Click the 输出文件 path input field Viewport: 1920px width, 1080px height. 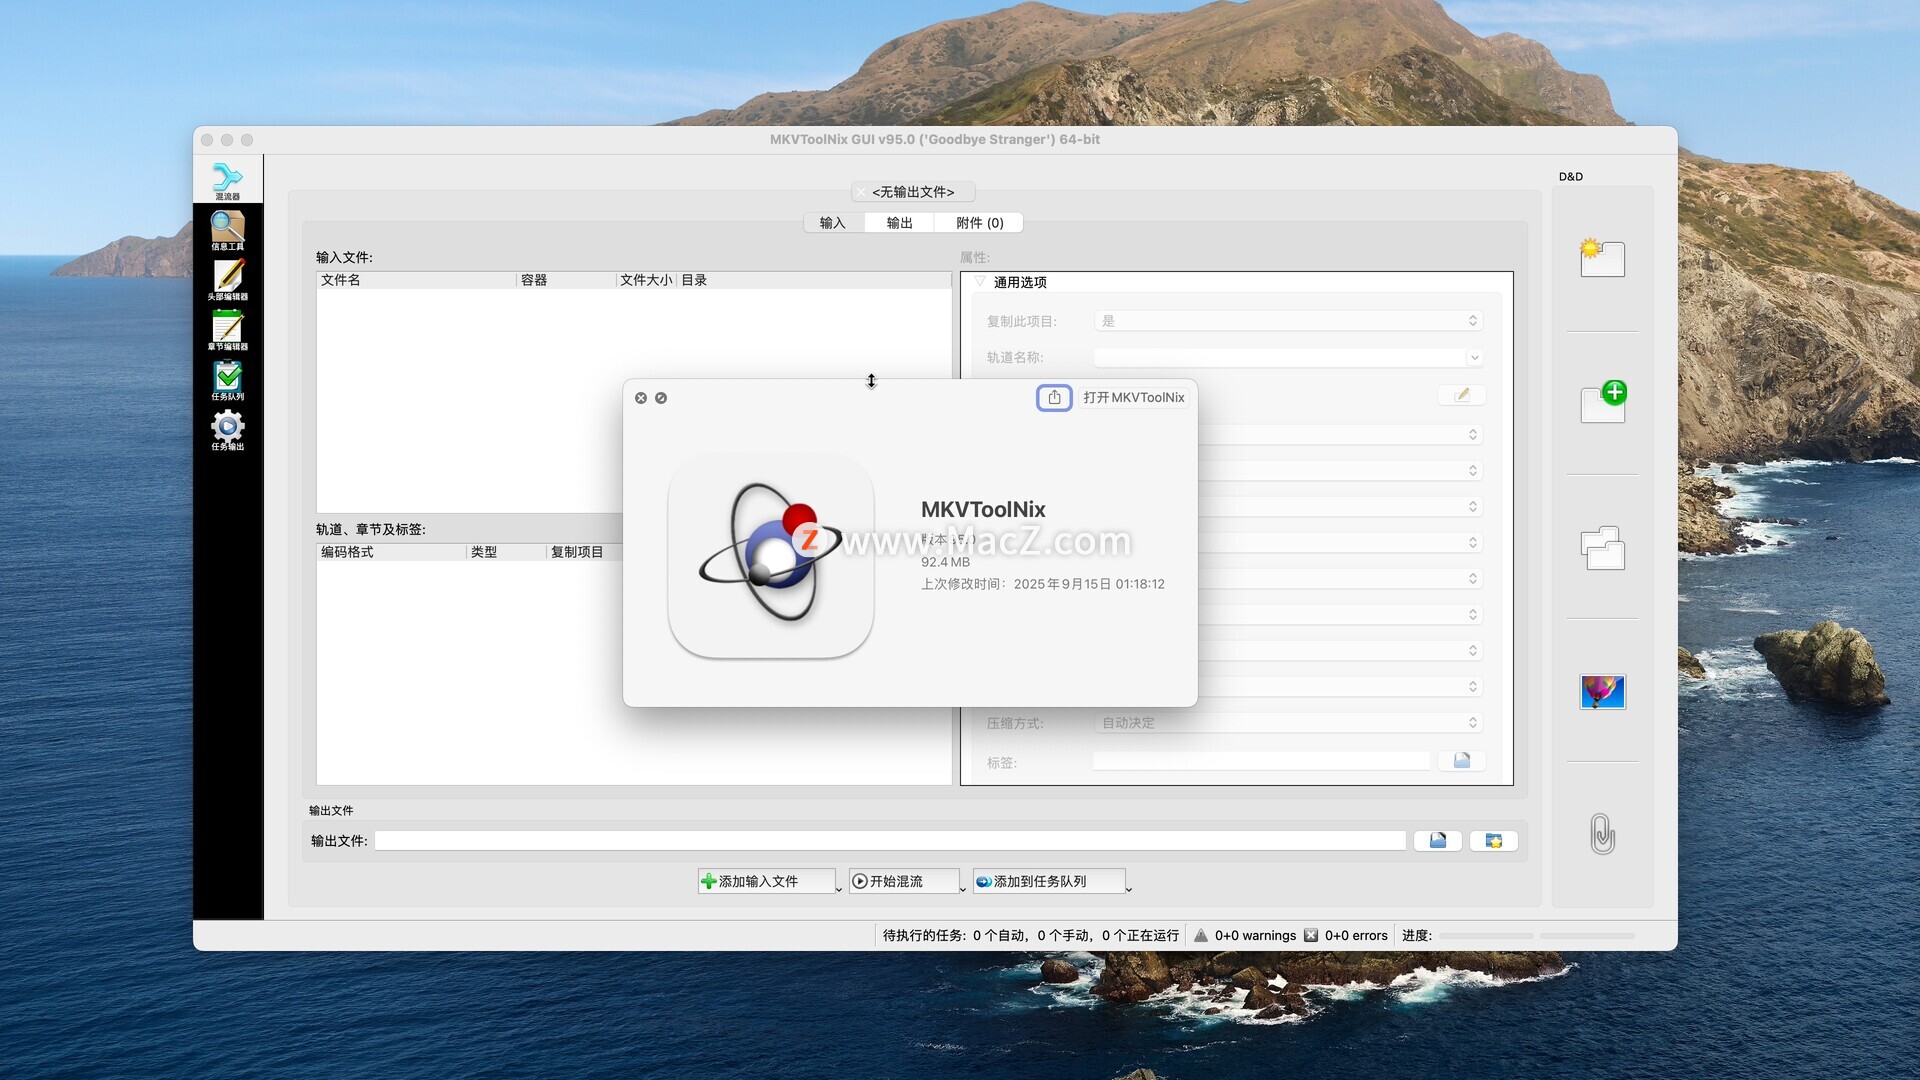(x=889, y=841)
